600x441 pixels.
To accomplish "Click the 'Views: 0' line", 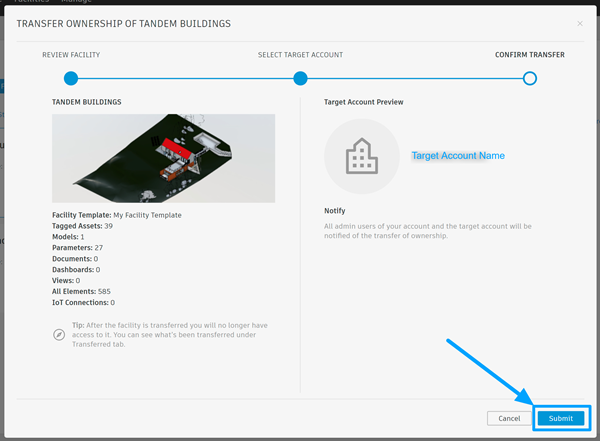I will point(66,281).
